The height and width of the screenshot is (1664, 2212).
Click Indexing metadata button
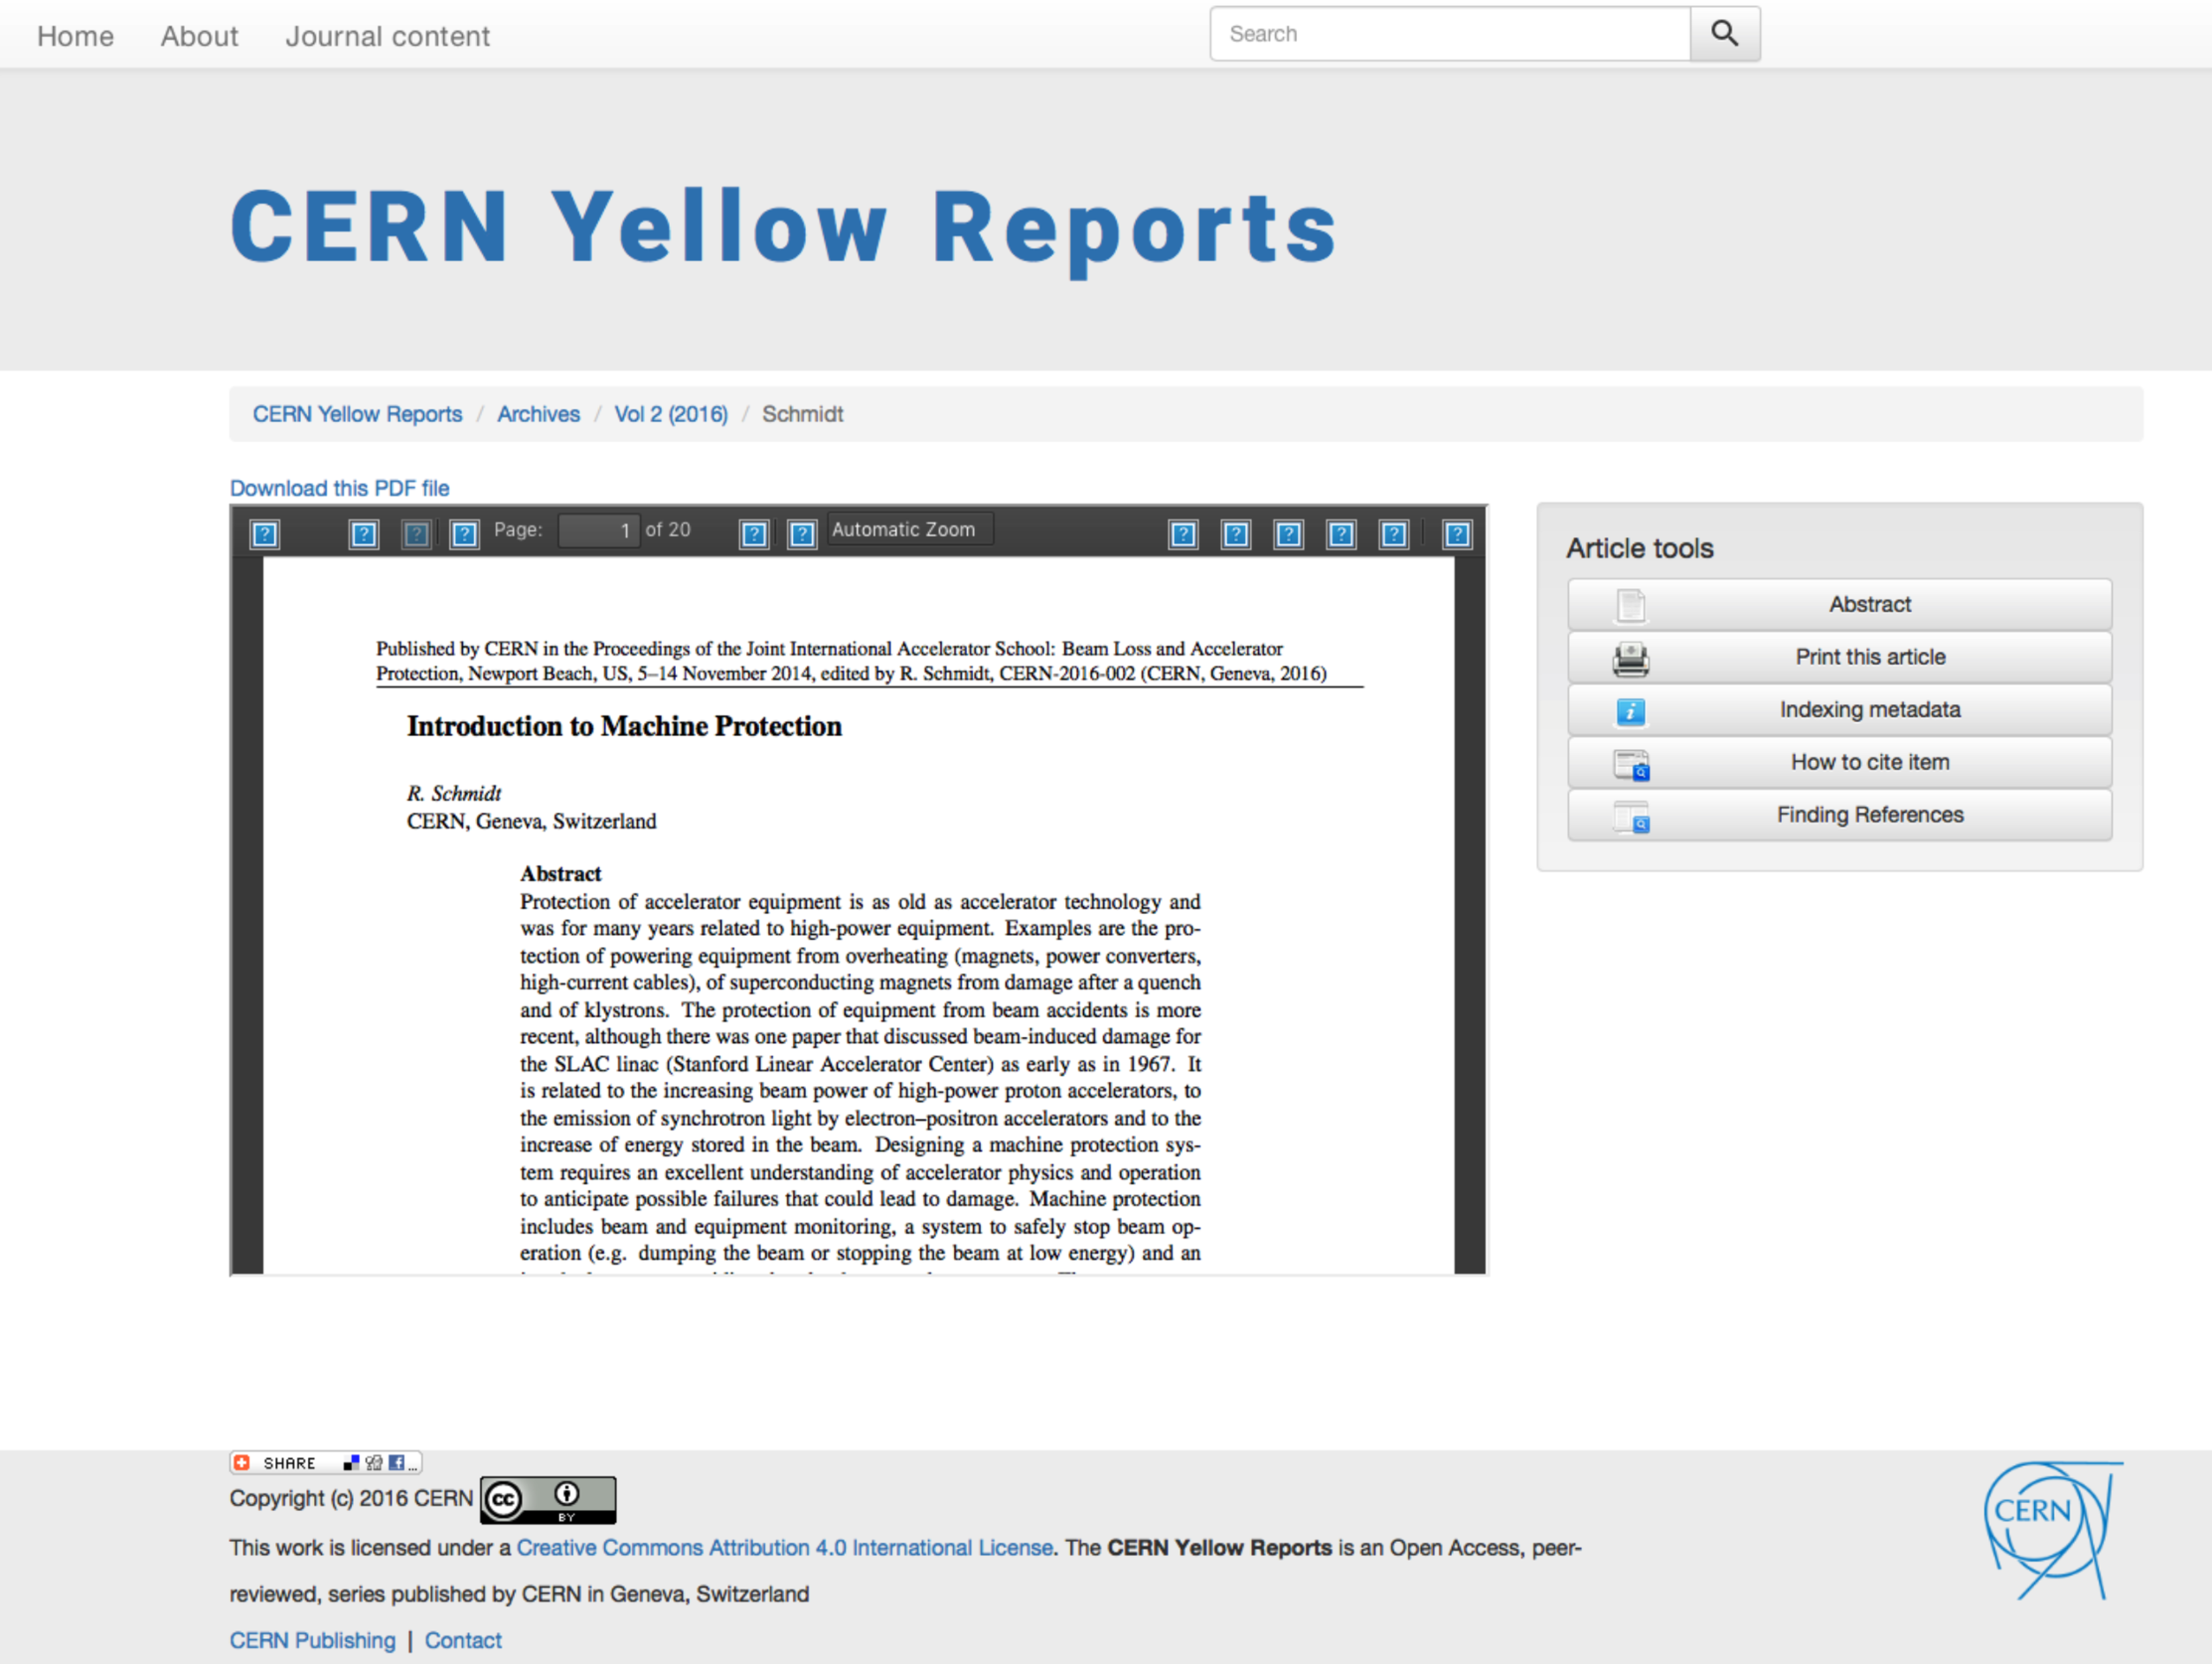click(x=1839, y=710)
